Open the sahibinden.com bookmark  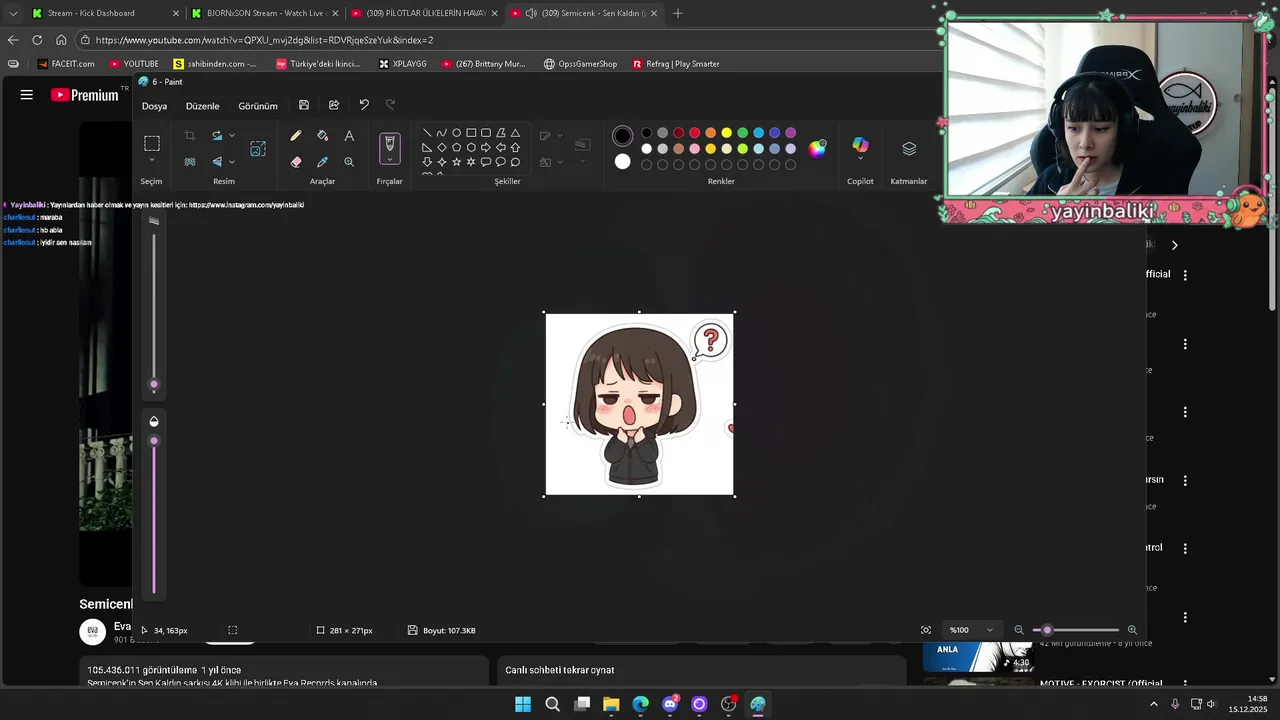214,64
